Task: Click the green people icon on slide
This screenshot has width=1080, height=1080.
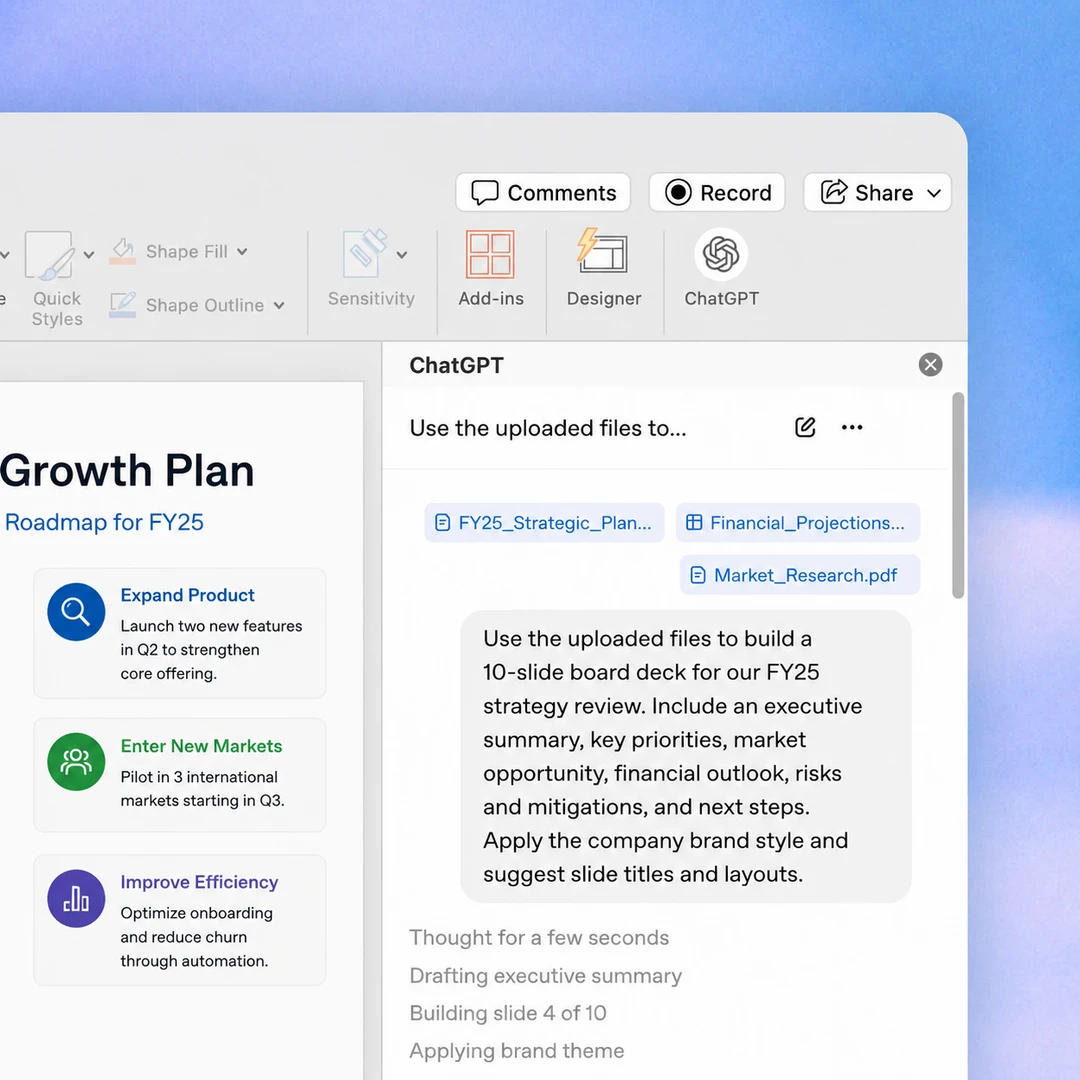Action: [x=76, y=762]
